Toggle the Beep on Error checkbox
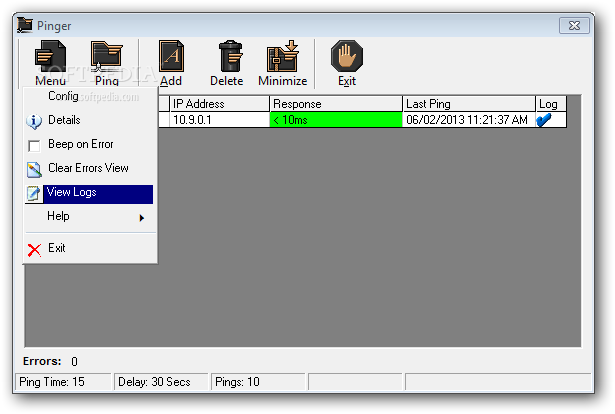The image size is (615, 414). [x=34, y=146]
